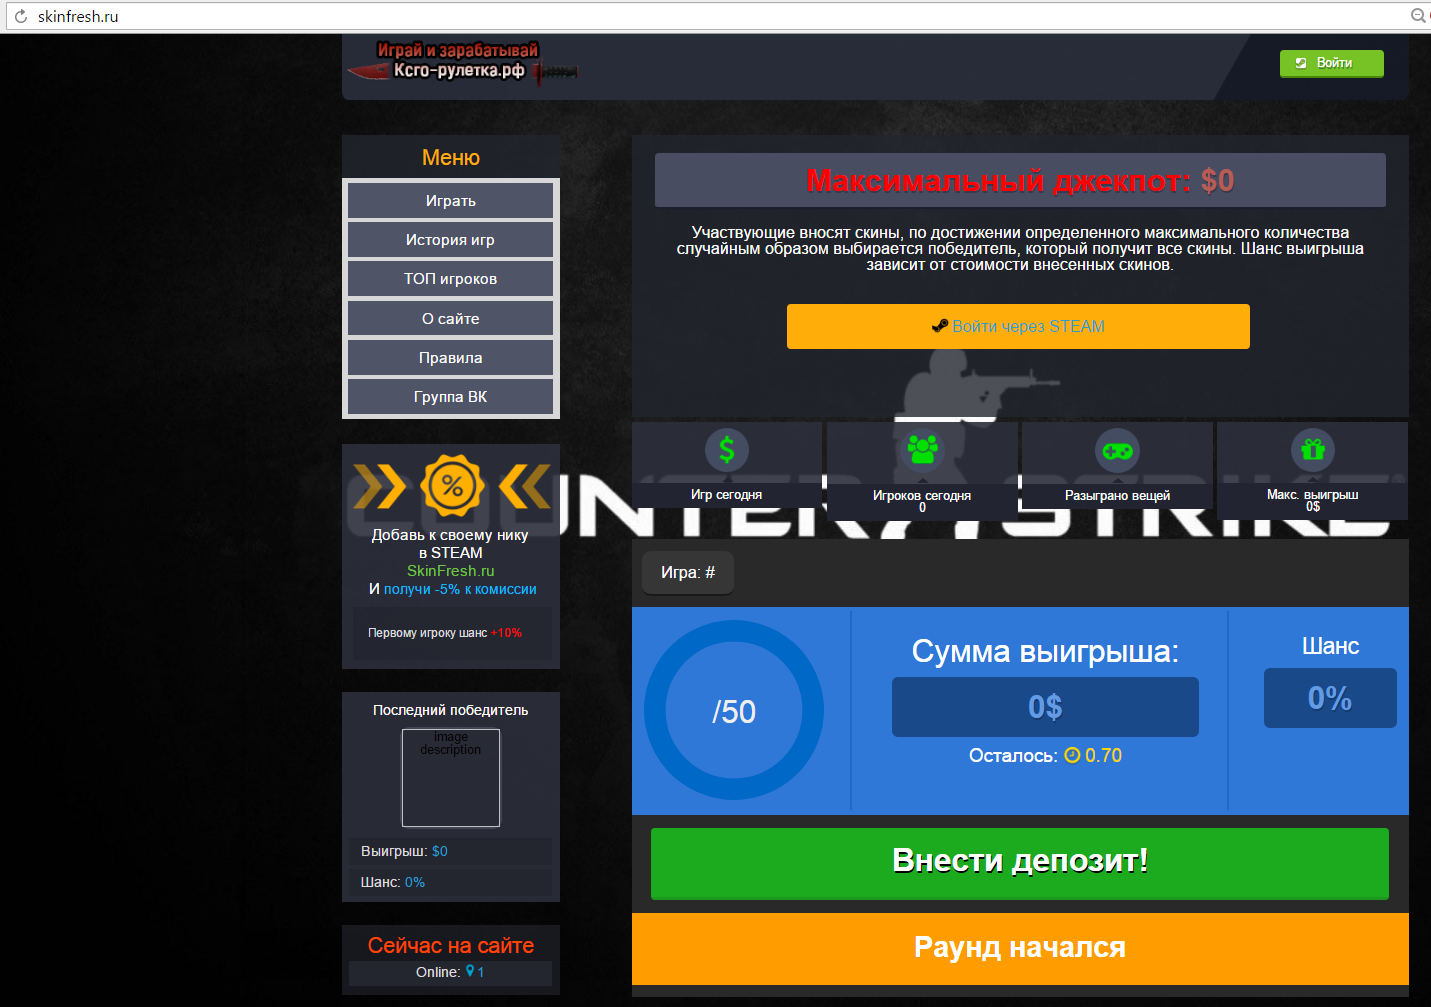Click the gift Макс. выигрыш icon
This screenshot has height=1007, width=1431.
point(1313,450)
